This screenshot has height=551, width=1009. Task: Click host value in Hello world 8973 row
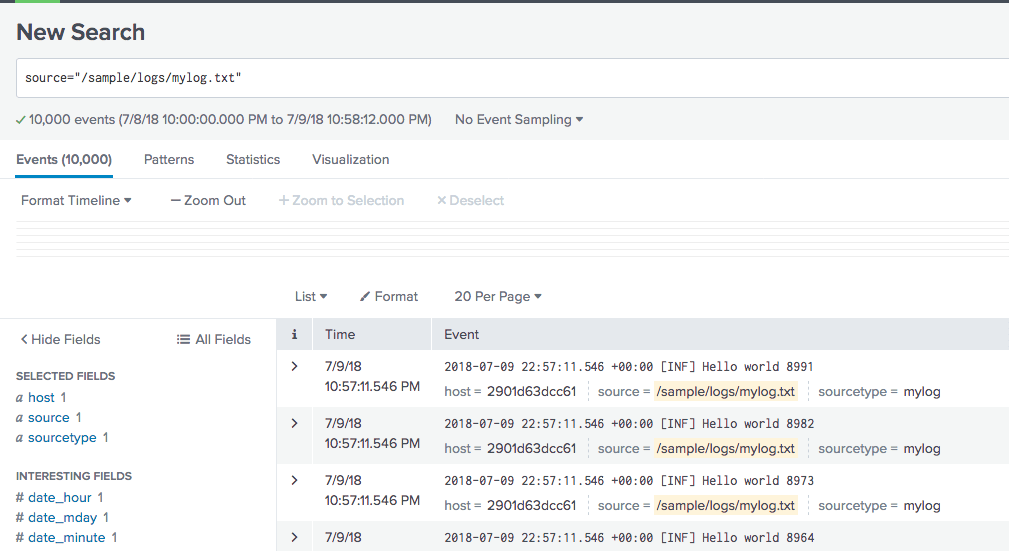click(x=531, y=506)
